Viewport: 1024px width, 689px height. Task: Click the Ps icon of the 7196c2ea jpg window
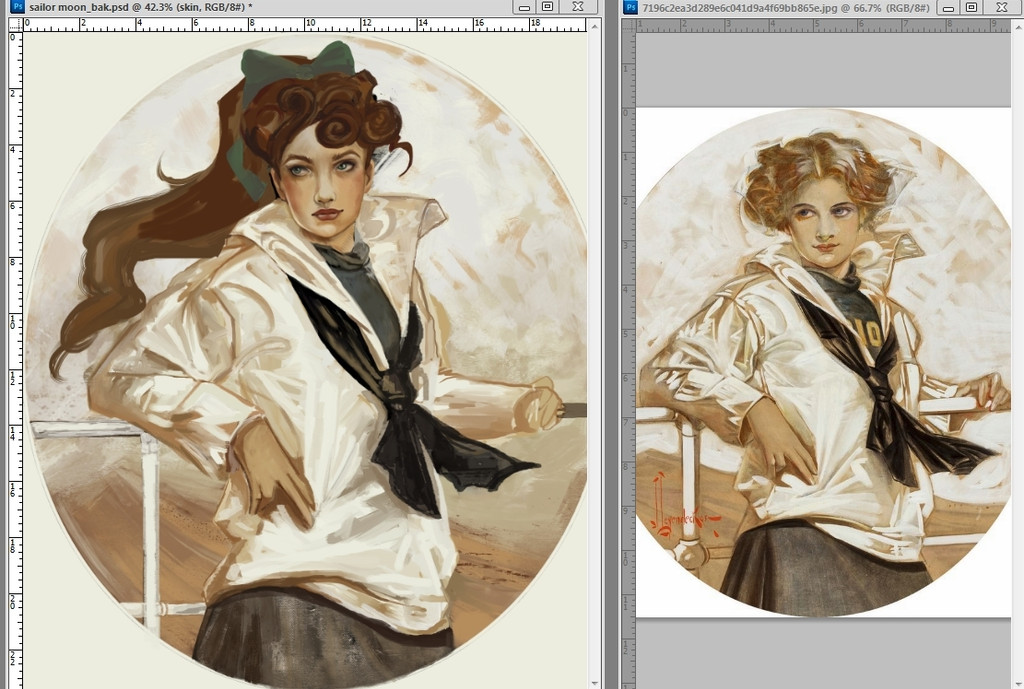click(630, 7)
